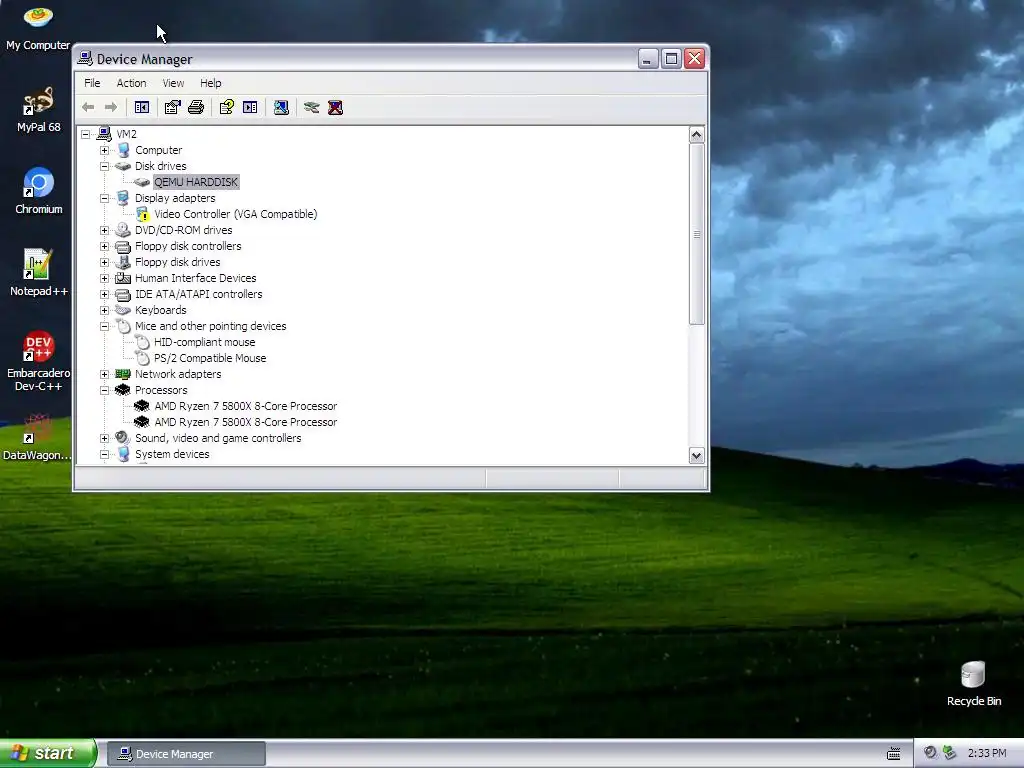The image size is (1024, 768).
Task: Expand the Keyboards category
Action: [104, 310]
